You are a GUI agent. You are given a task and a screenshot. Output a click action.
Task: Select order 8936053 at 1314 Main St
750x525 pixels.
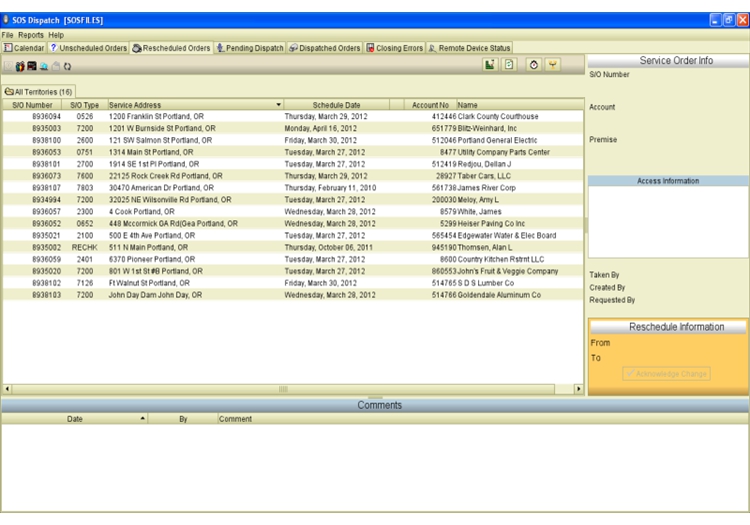(293, 152)
